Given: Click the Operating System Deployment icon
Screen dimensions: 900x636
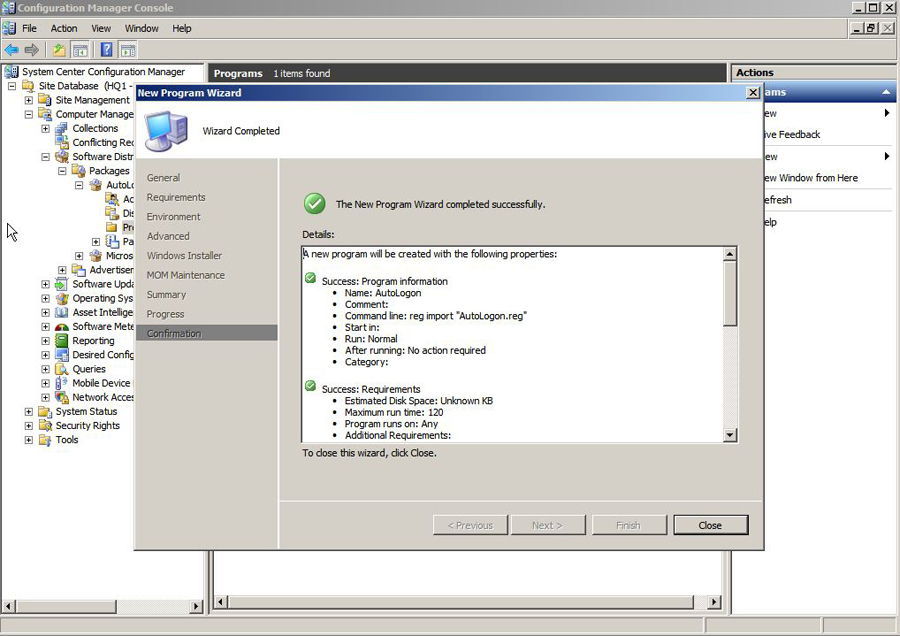Looking at the screenshot, I should (61, 298).
